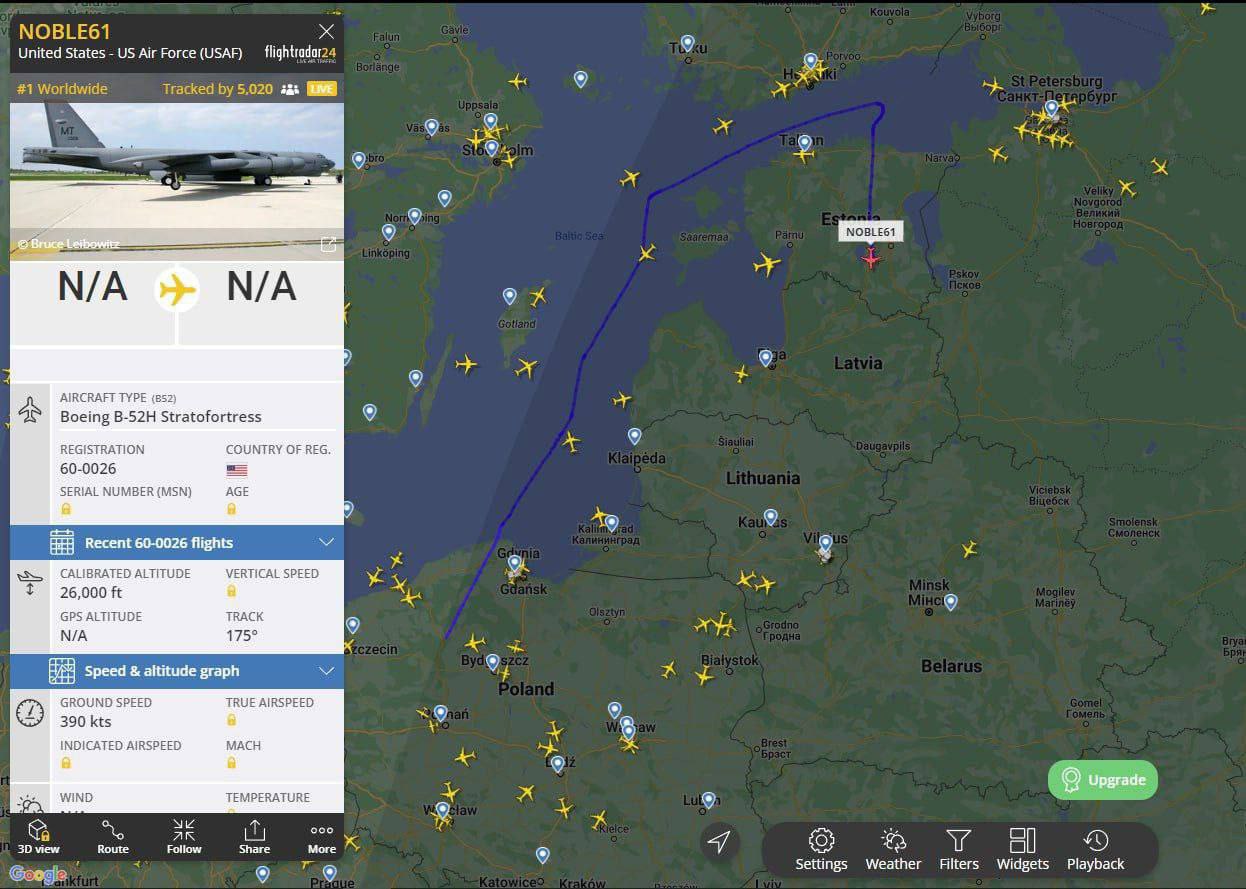
Task: Open the Widgets menu
Action: click(x=1023, y=850)
